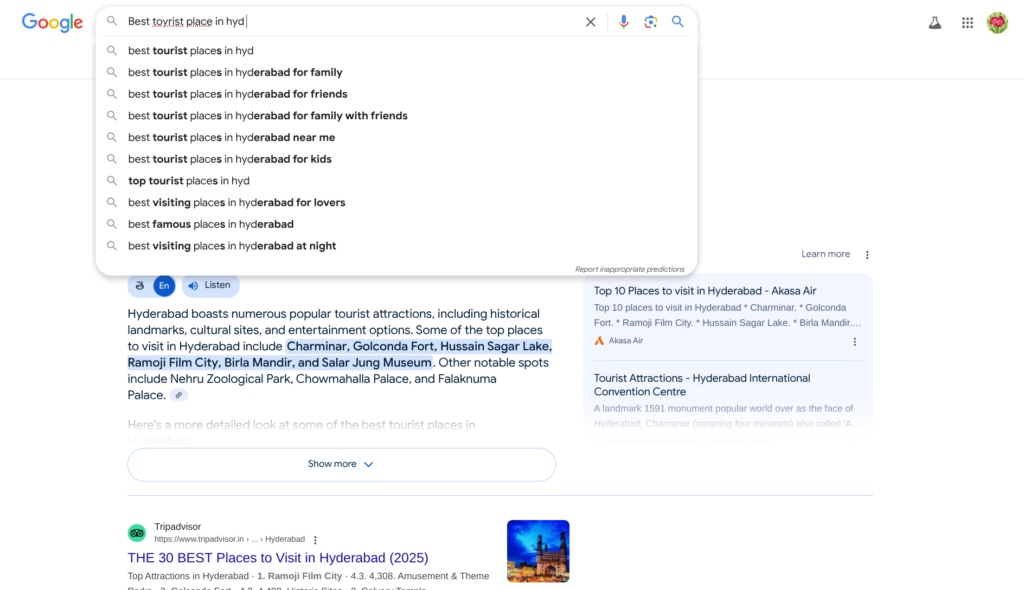Click the link chip after 'Palace.'
1024x590 pixels.
(x=178, y=395)
